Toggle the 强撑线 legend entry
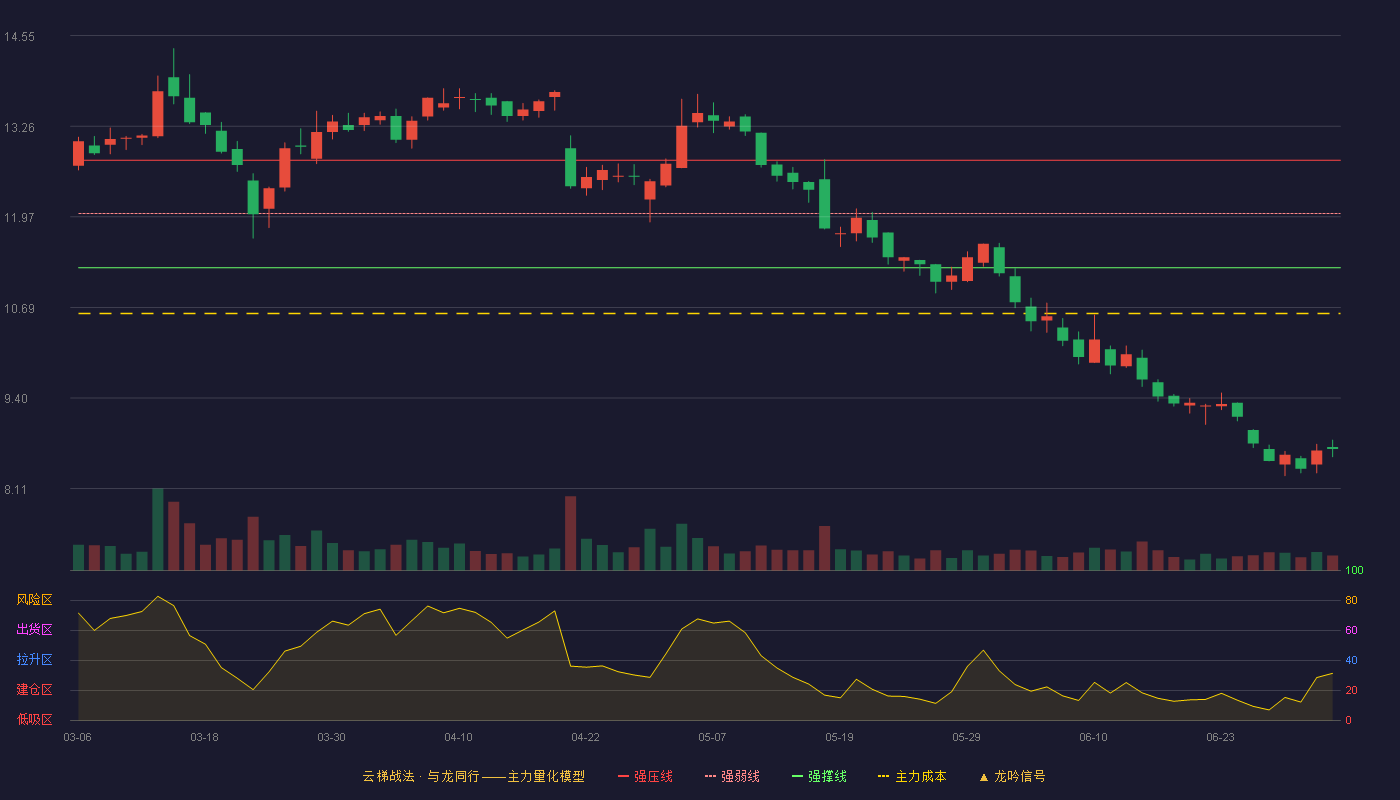 pos(819,776)
